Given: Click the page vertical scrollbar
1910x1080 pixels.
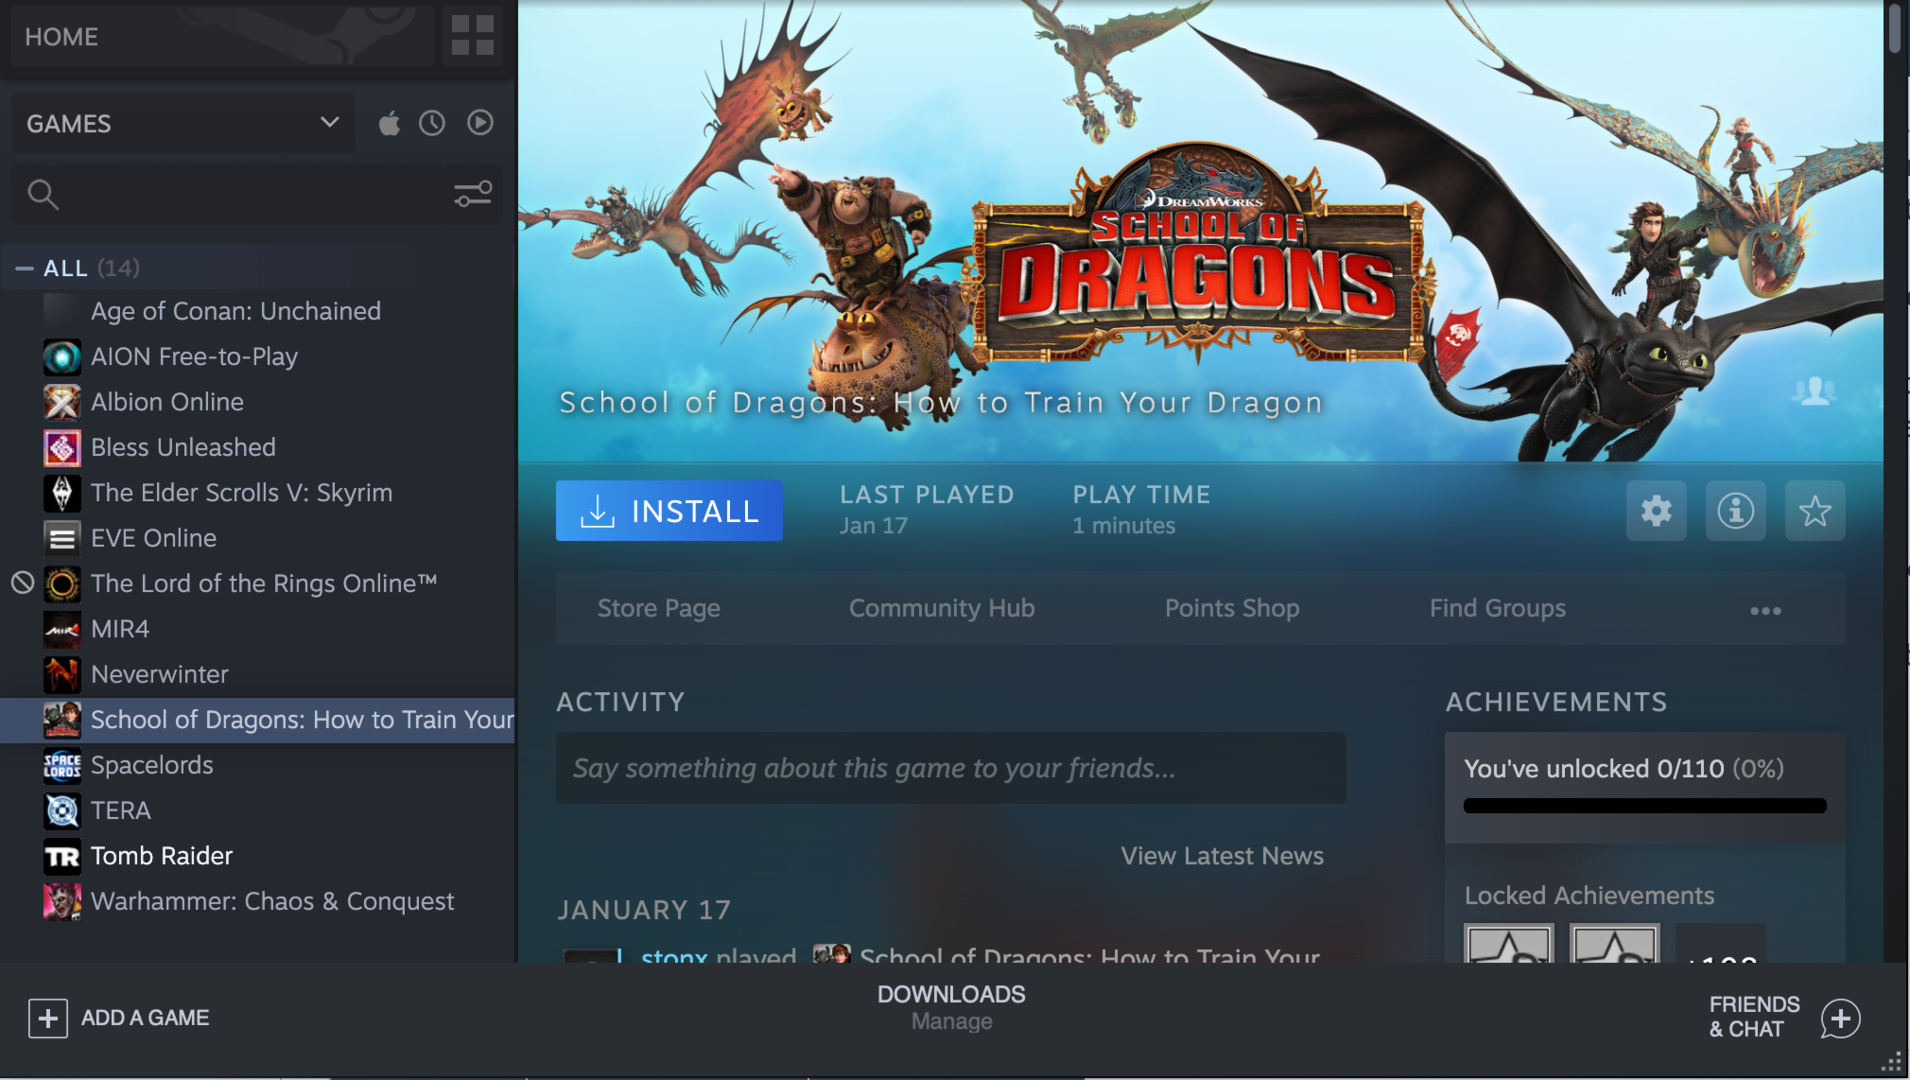Looking at the screenshot, I should [1895, 28].
